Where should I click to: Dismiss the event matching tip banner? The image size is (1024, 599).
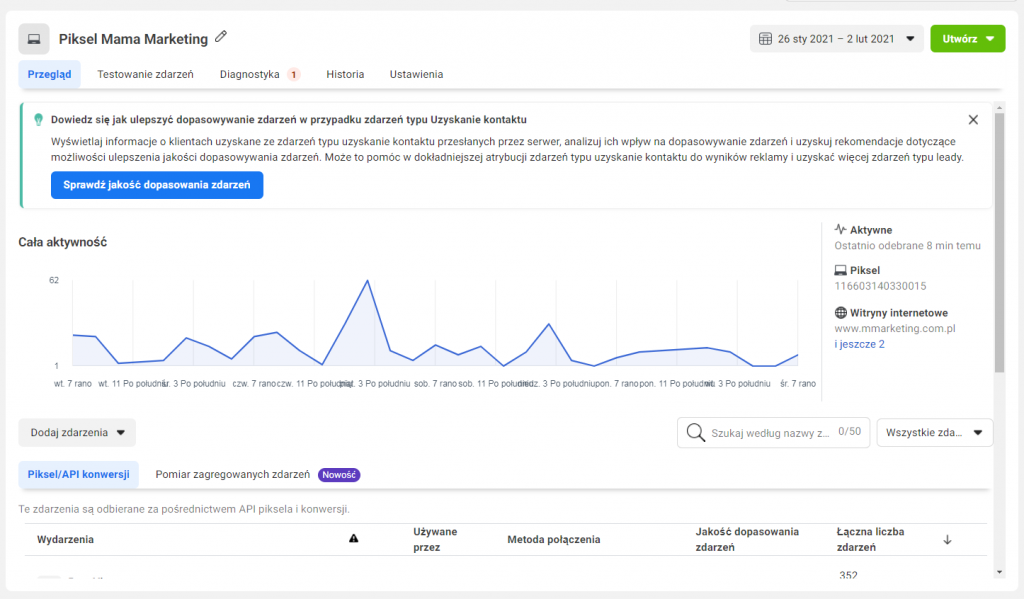(x=973, y=120)
